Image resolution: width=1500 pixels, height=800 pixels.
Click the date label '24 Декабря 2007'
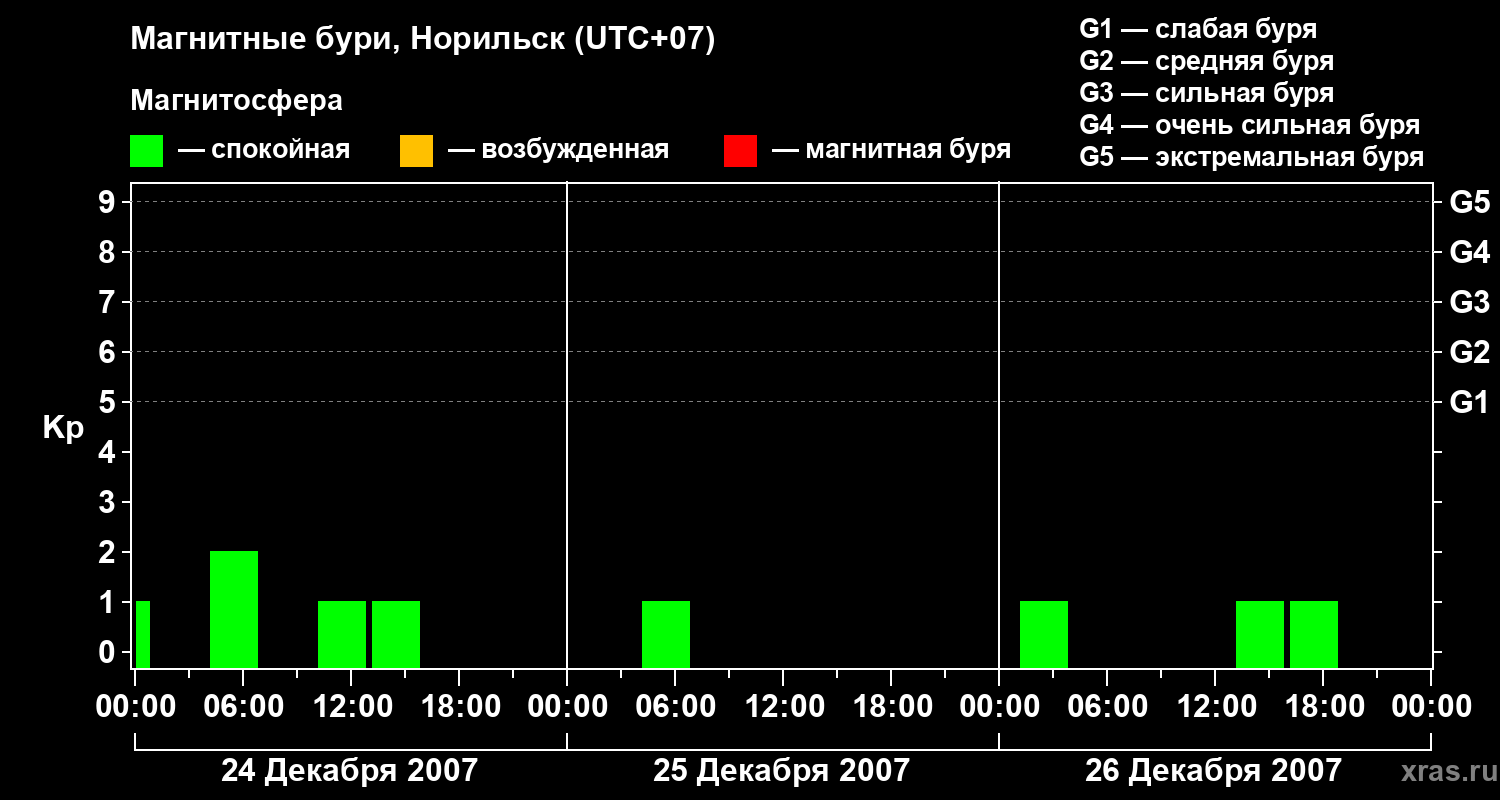[349, 771]
